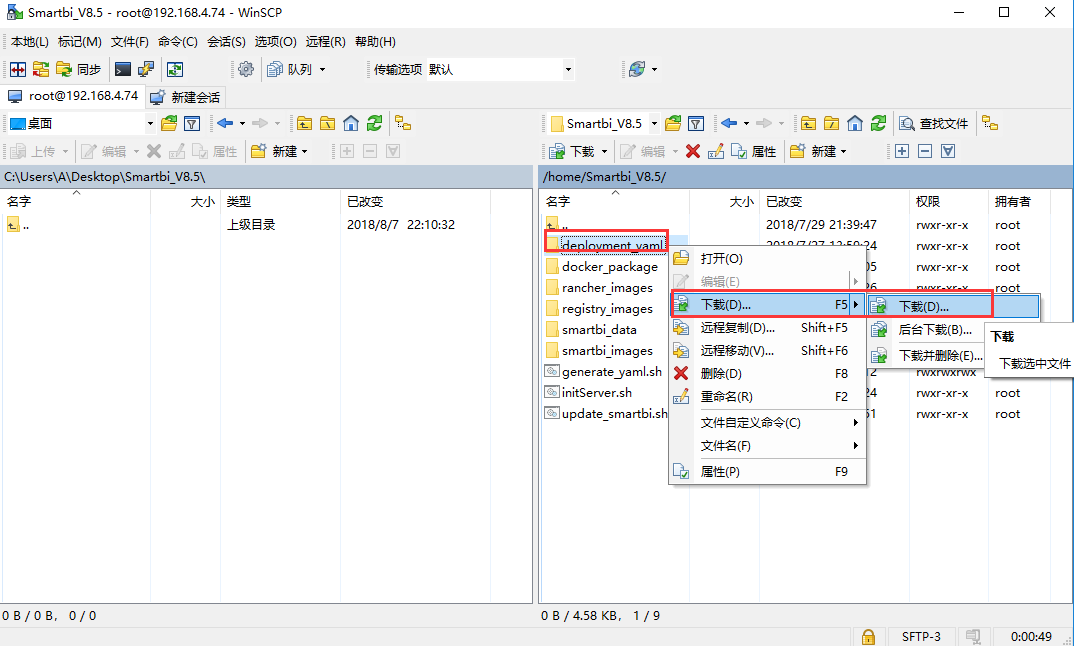The image size is (1074, 646).
Task: Click 属性 in the remote panel toolbar
Action: pyautogui.click(x=753, y=151)
